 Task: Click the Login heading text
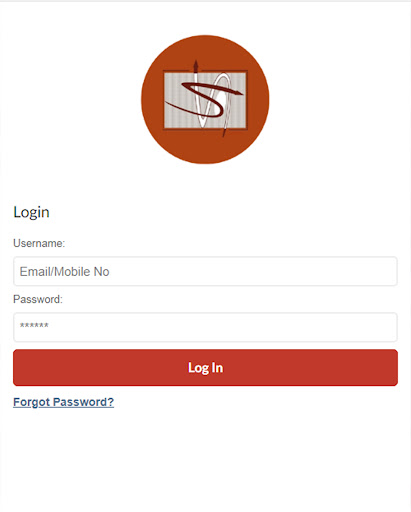tap(31, 212)
